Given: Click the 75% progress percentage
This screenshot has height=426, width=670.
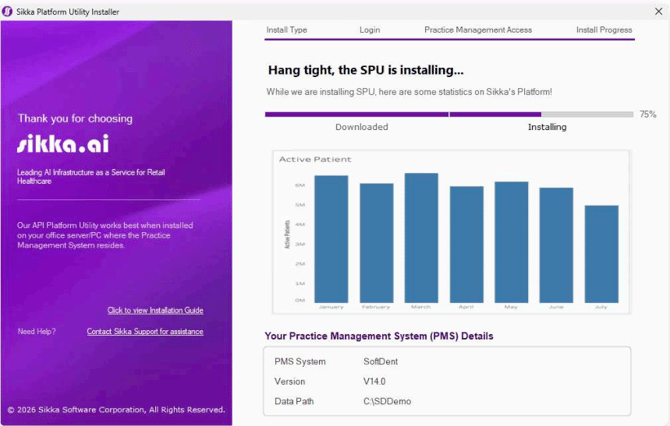Looking at the screenshot, I should point(648,114).
